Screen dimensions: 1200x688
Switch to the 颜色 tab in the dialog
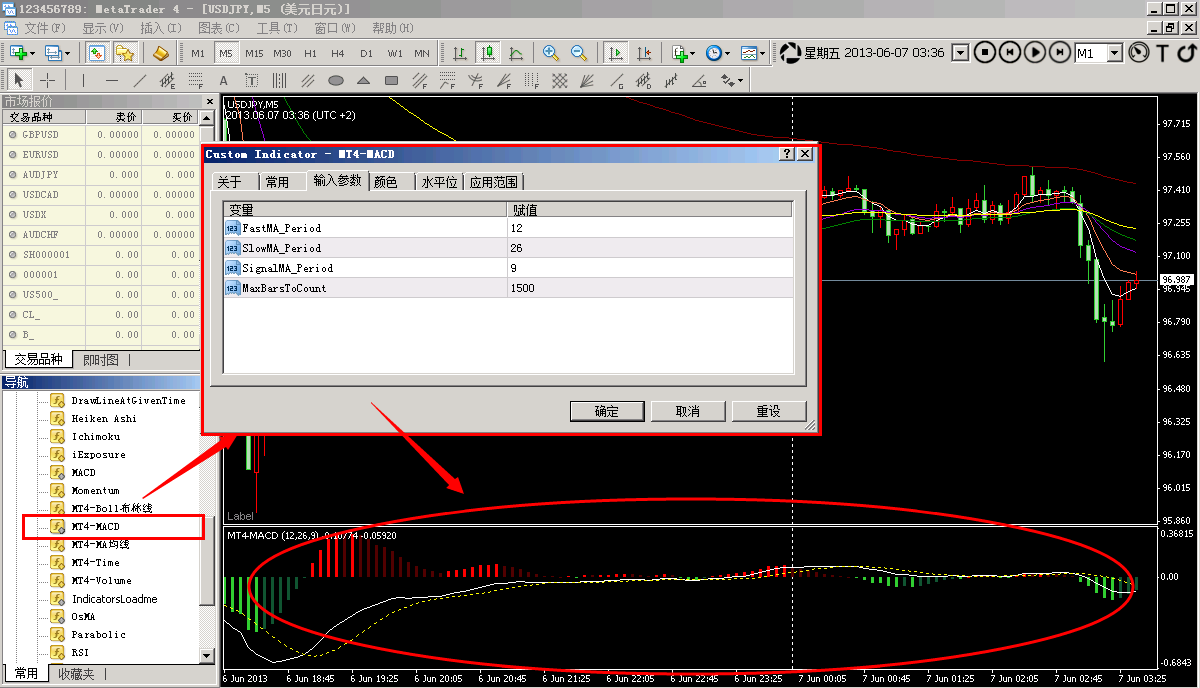coord(385,182)
